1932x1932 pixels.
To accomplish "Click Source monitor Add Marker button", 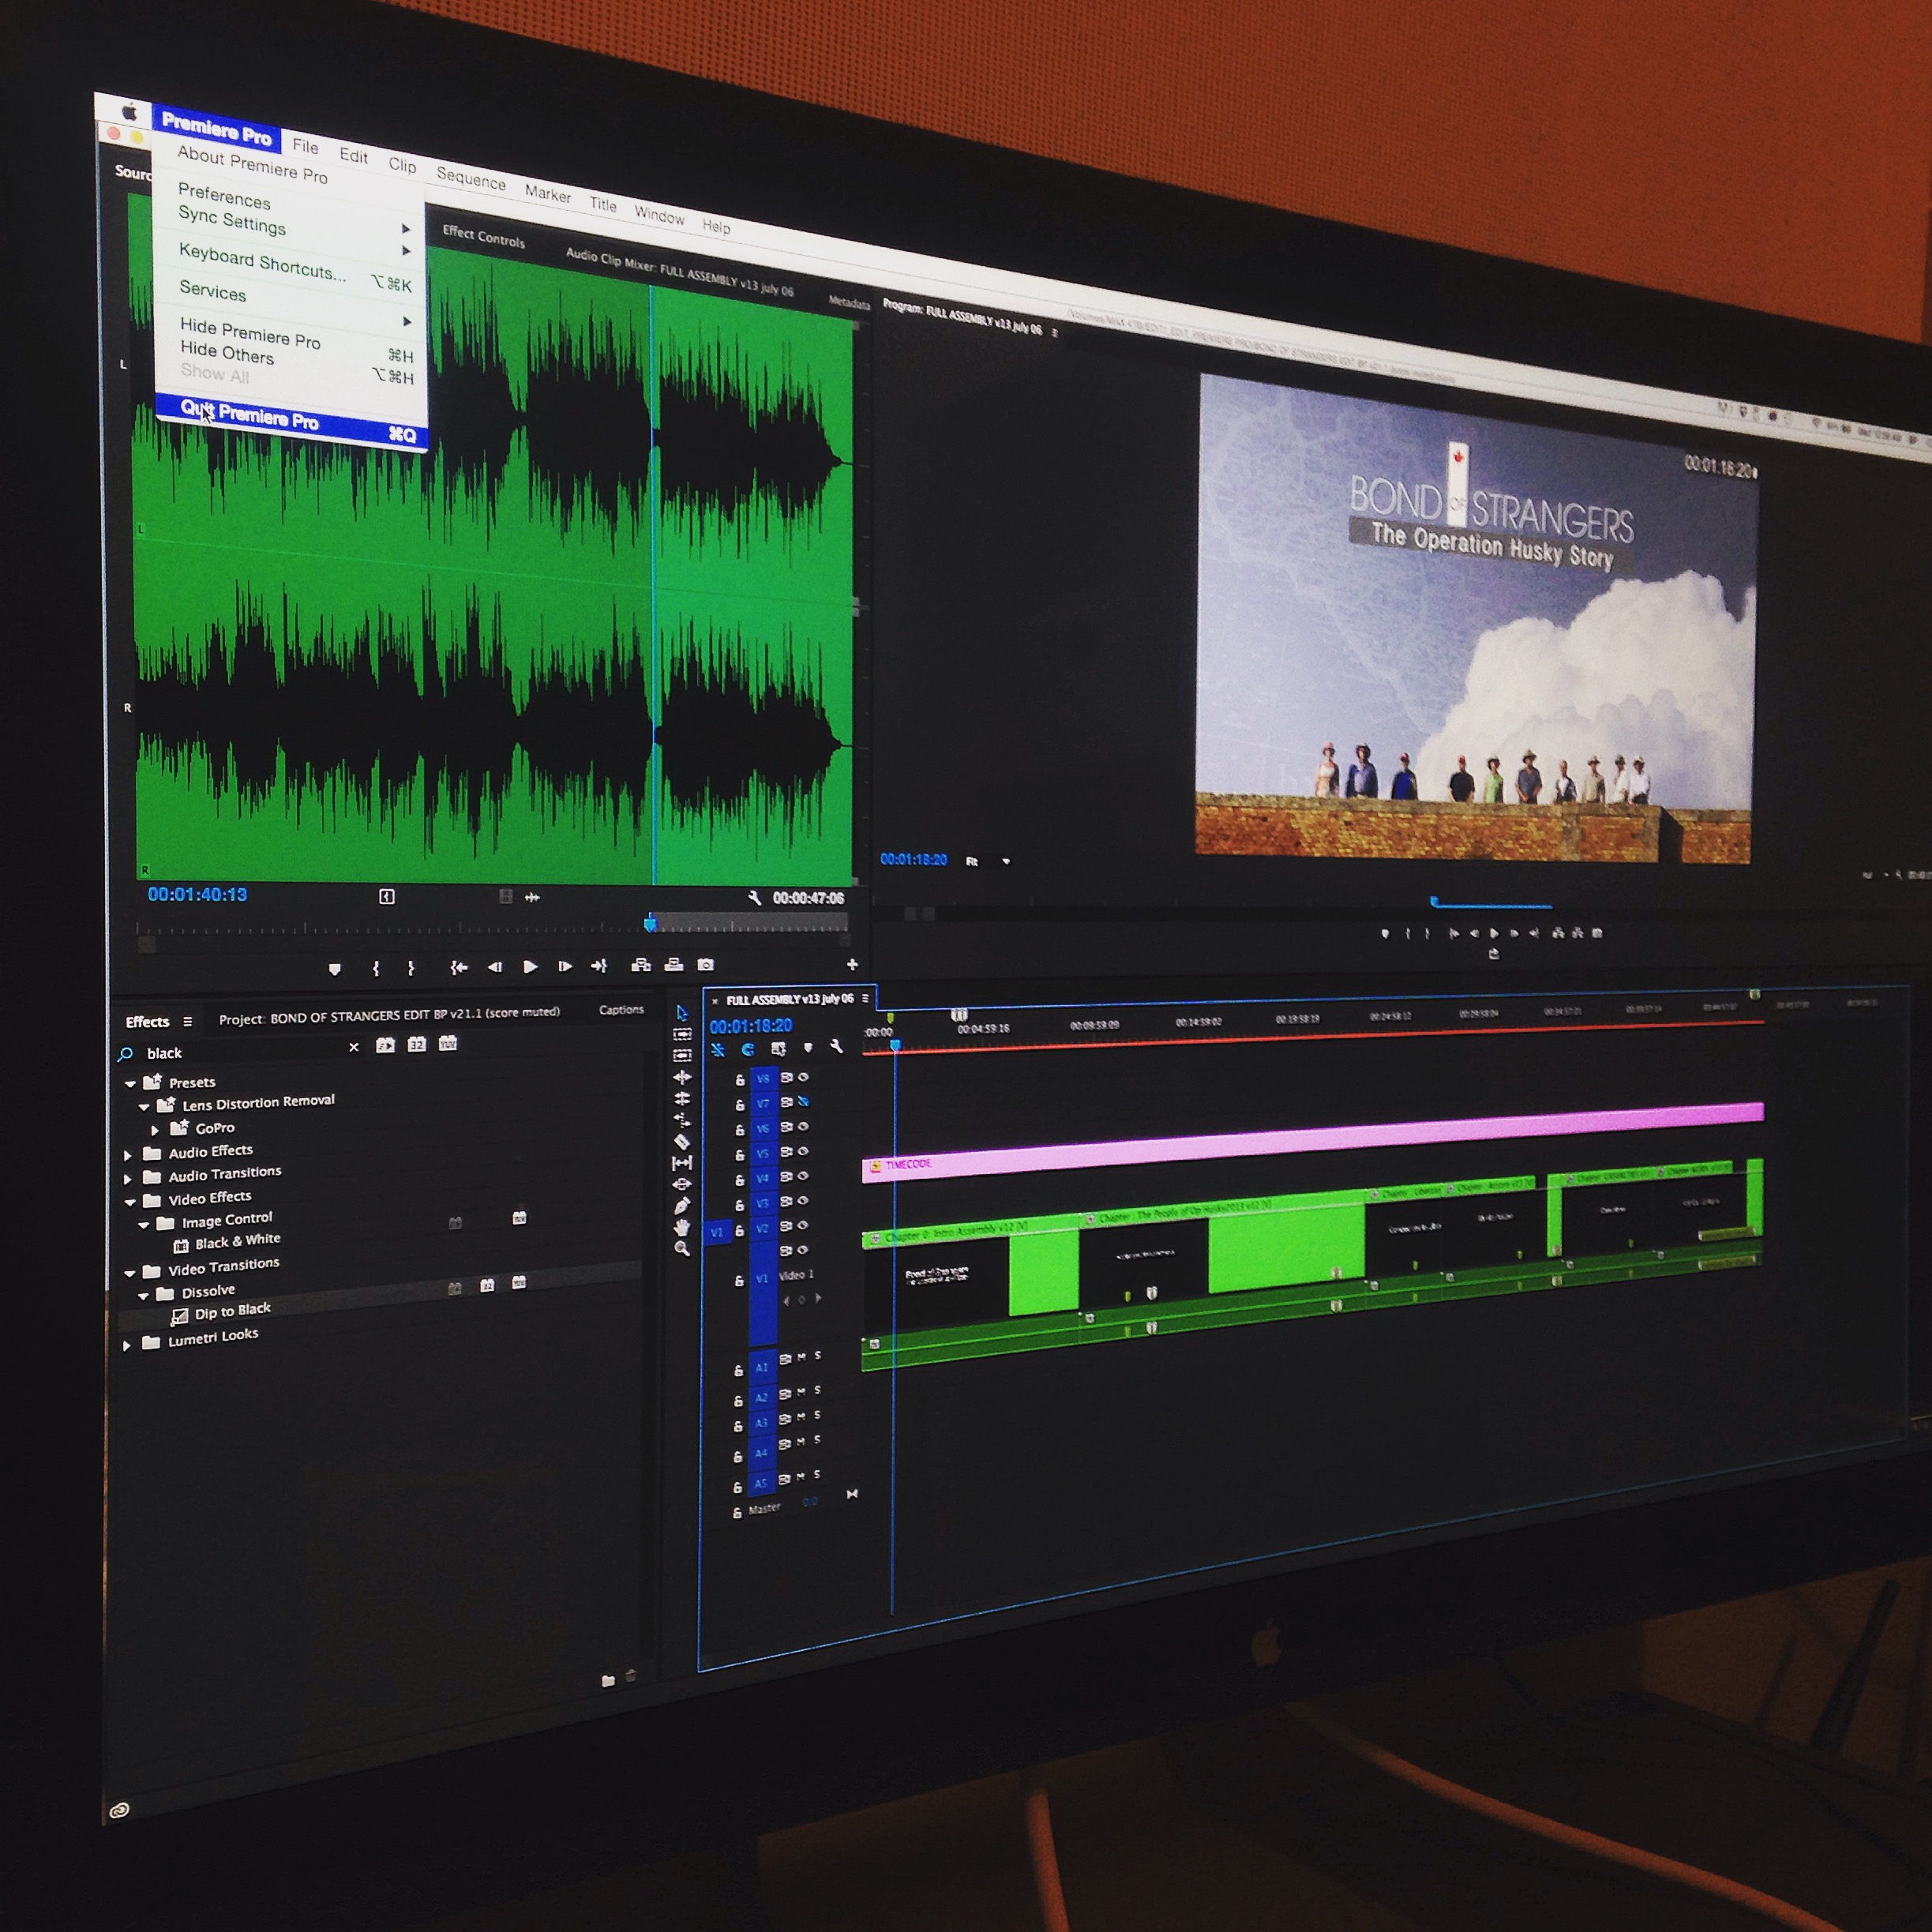I will click(335, 969).
